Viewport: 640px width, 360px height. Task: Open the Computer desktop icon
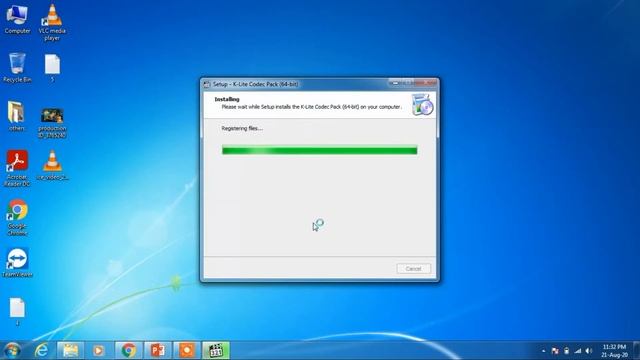click(17, 19)
